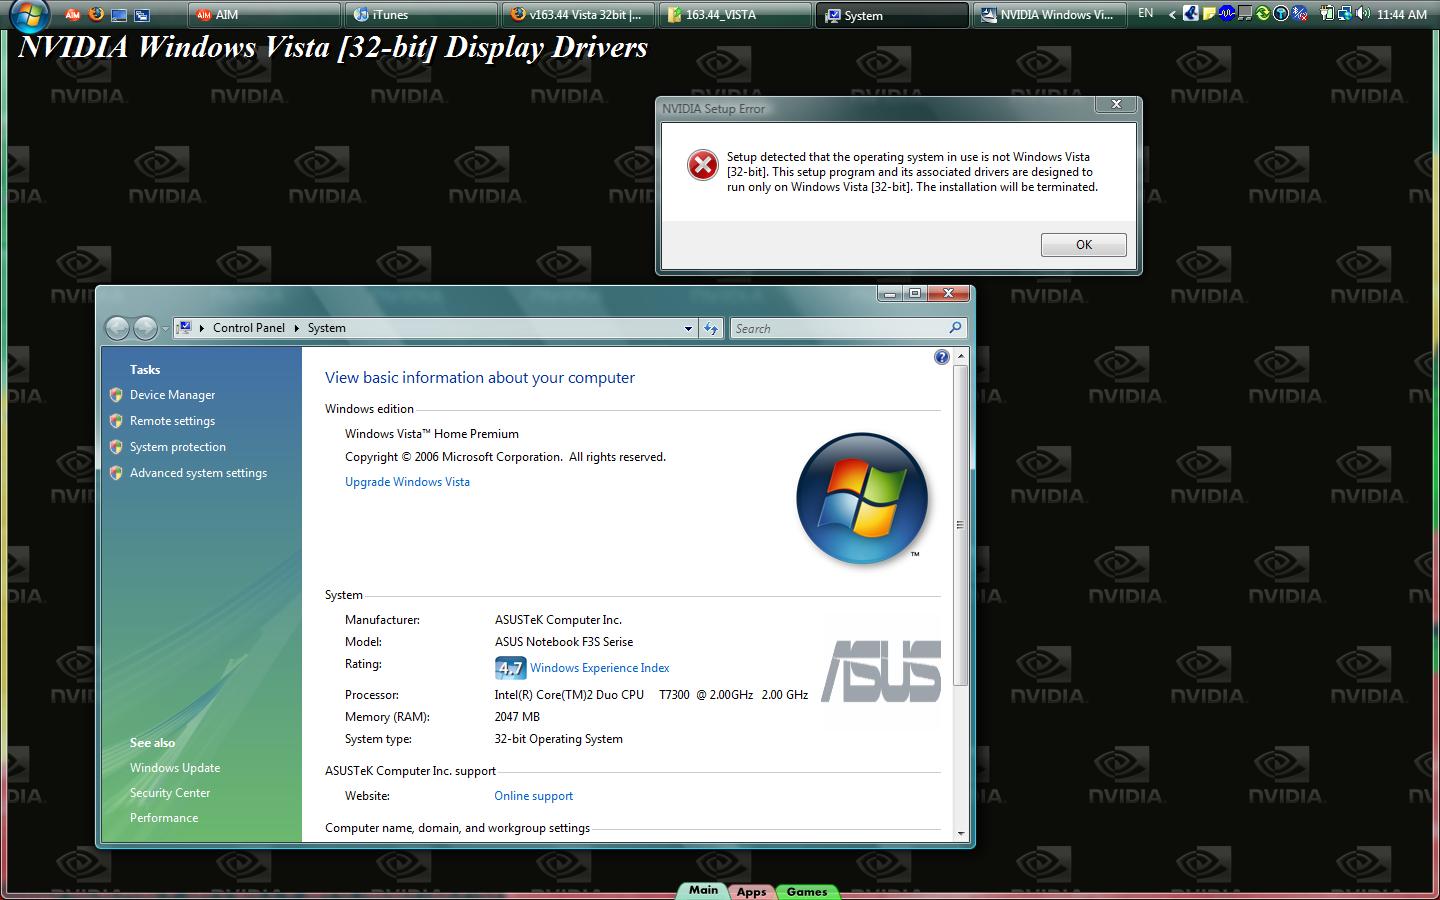
Task: Open Help with the blue question mark
Action: [x=941, y=357]
